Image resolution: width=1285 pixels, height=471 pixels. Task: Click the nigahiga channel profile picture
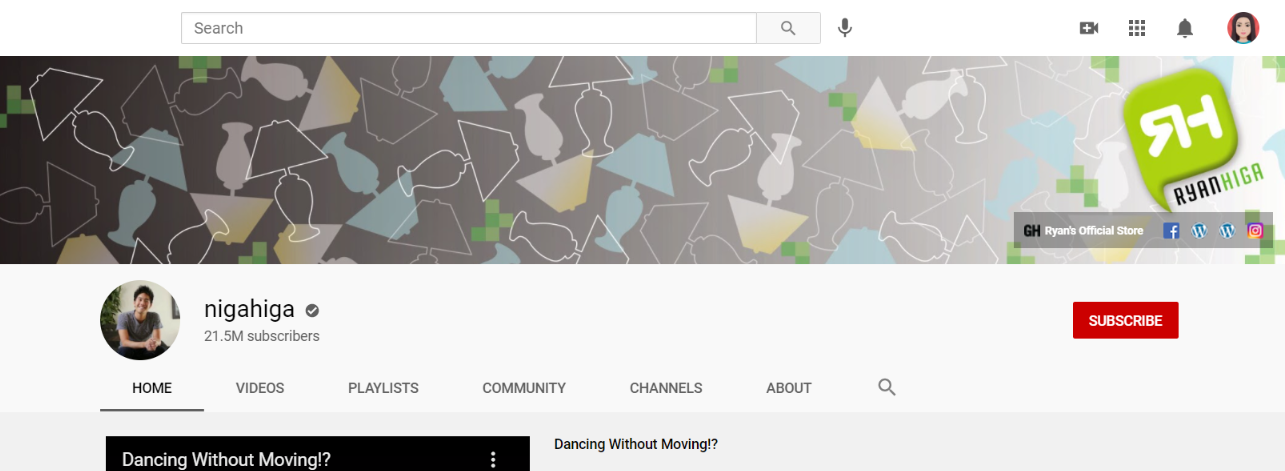tap(140, 320)
